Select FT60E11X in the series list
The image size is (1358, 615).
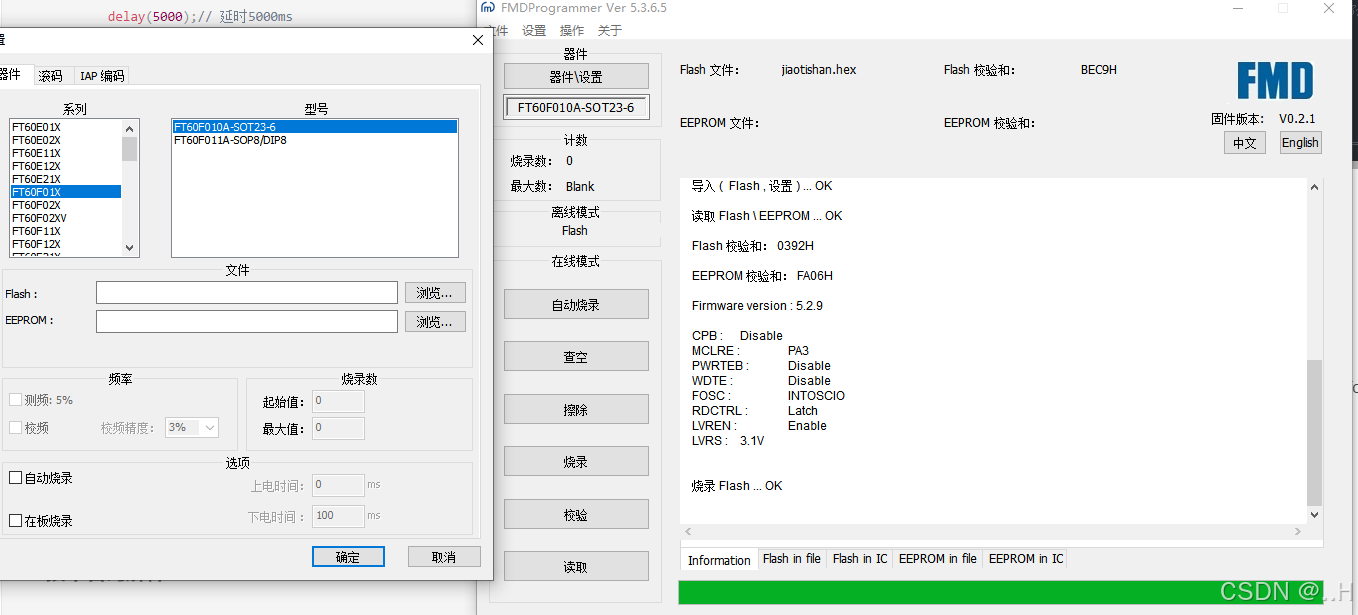point(65,153)
